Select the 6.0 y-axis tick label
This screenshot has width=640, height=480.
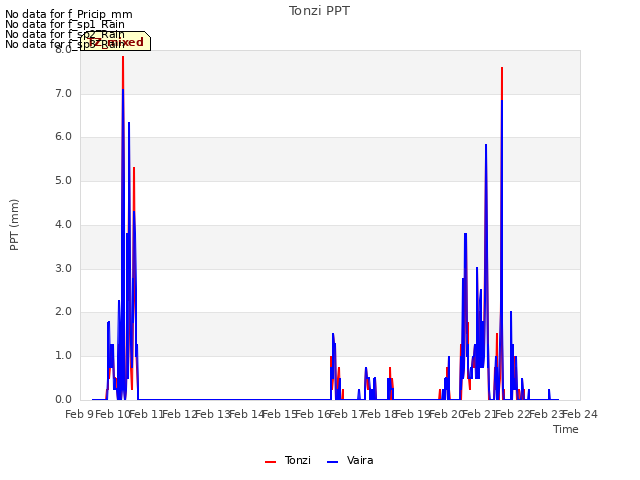click(x=63, y=137)
